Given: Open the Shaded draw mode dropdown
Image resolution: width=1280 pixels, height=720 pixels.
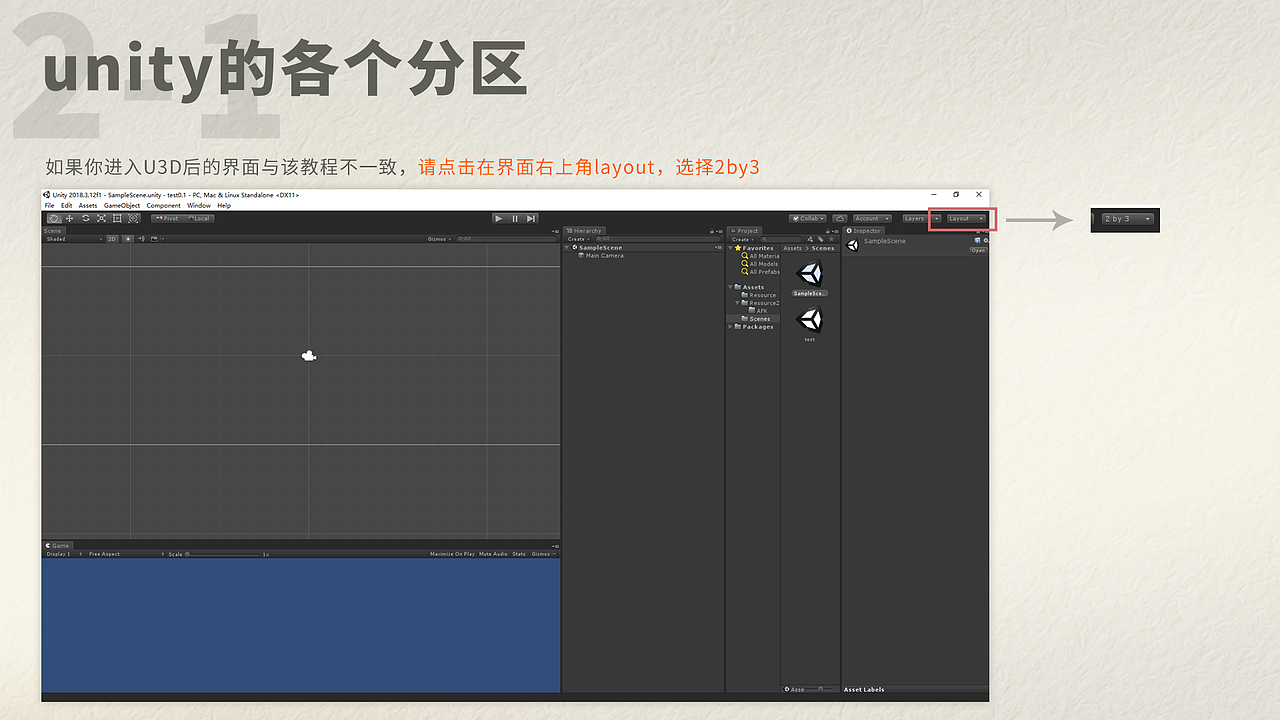Looking at the screenshot, I should click(73, 239).
